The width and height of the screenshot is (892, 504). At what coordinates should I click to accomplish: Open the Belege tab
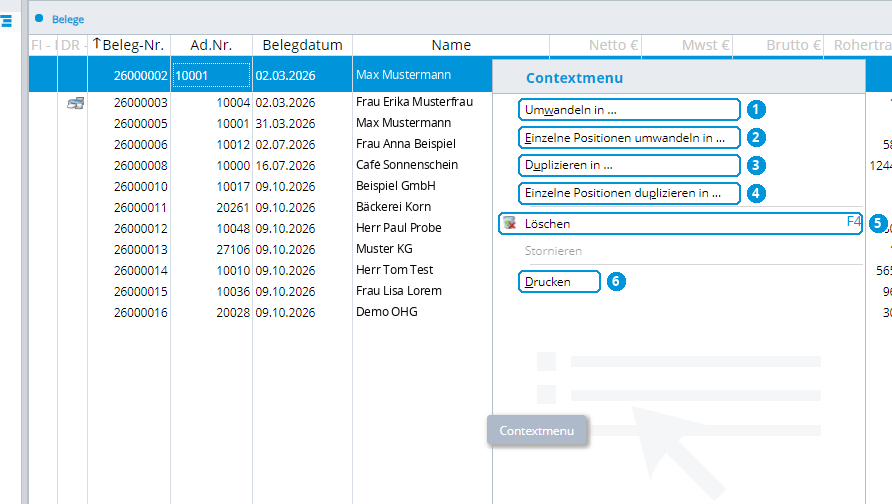pos(68,19)
